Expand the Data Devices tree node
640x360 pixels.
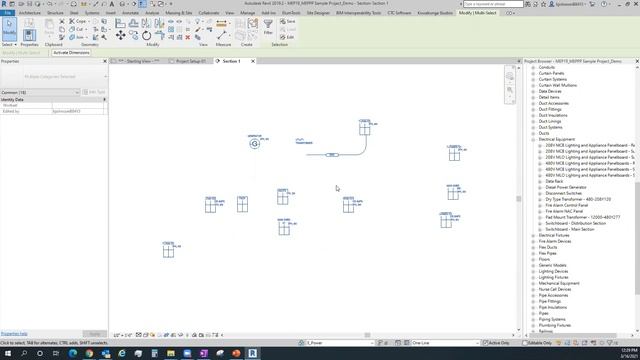(533, 91)
